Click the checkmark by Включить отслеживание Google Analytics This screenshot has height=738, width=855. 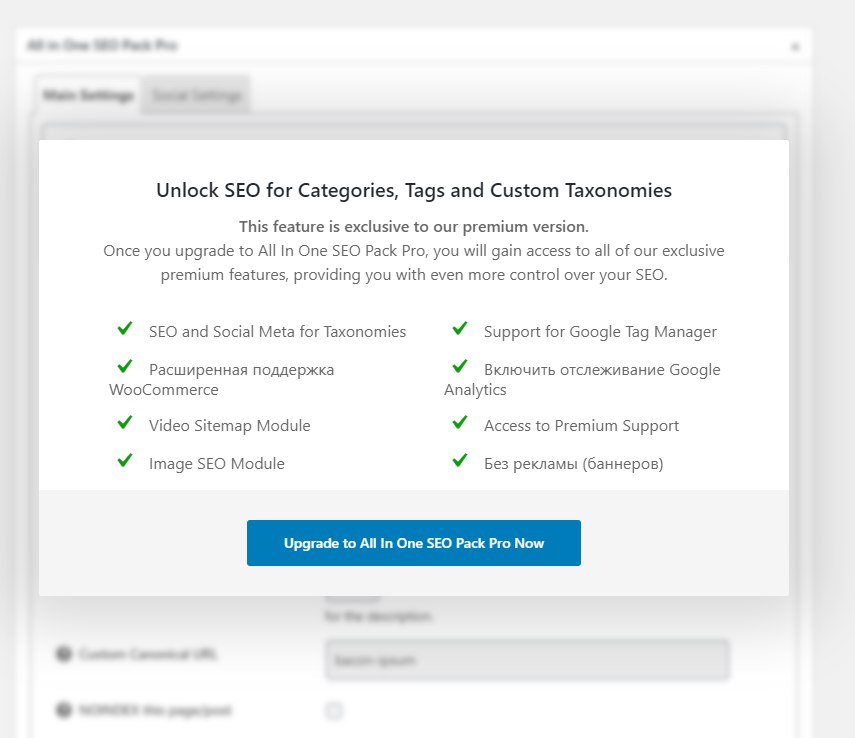click(x=460, y=366)
